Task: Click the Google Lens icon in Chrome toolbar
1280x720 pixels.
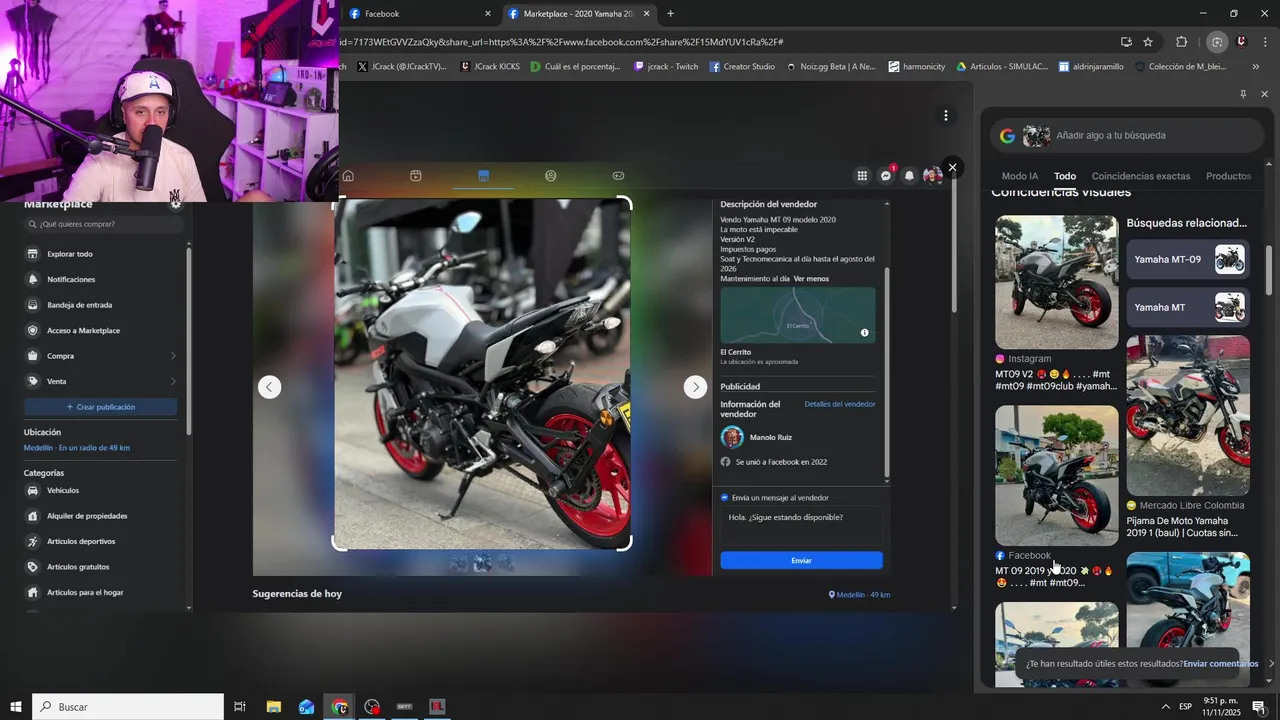Action: click(1216, 42)
